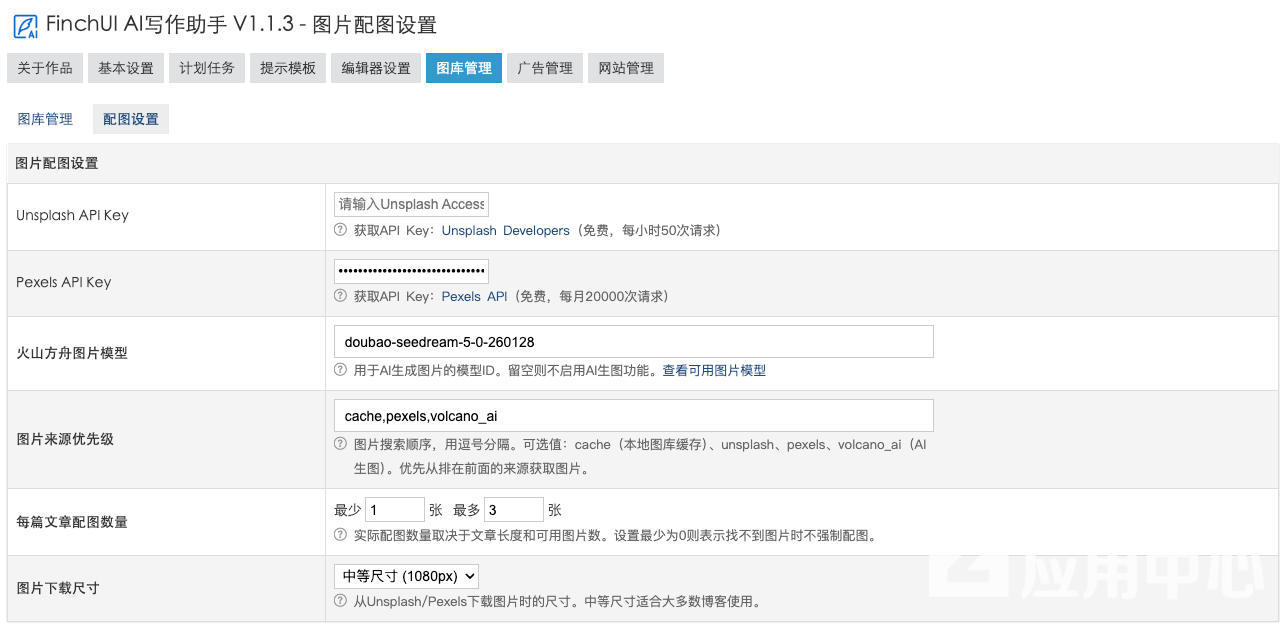
Task: Open the 计划任务 tab
Action: click(206, 68)
